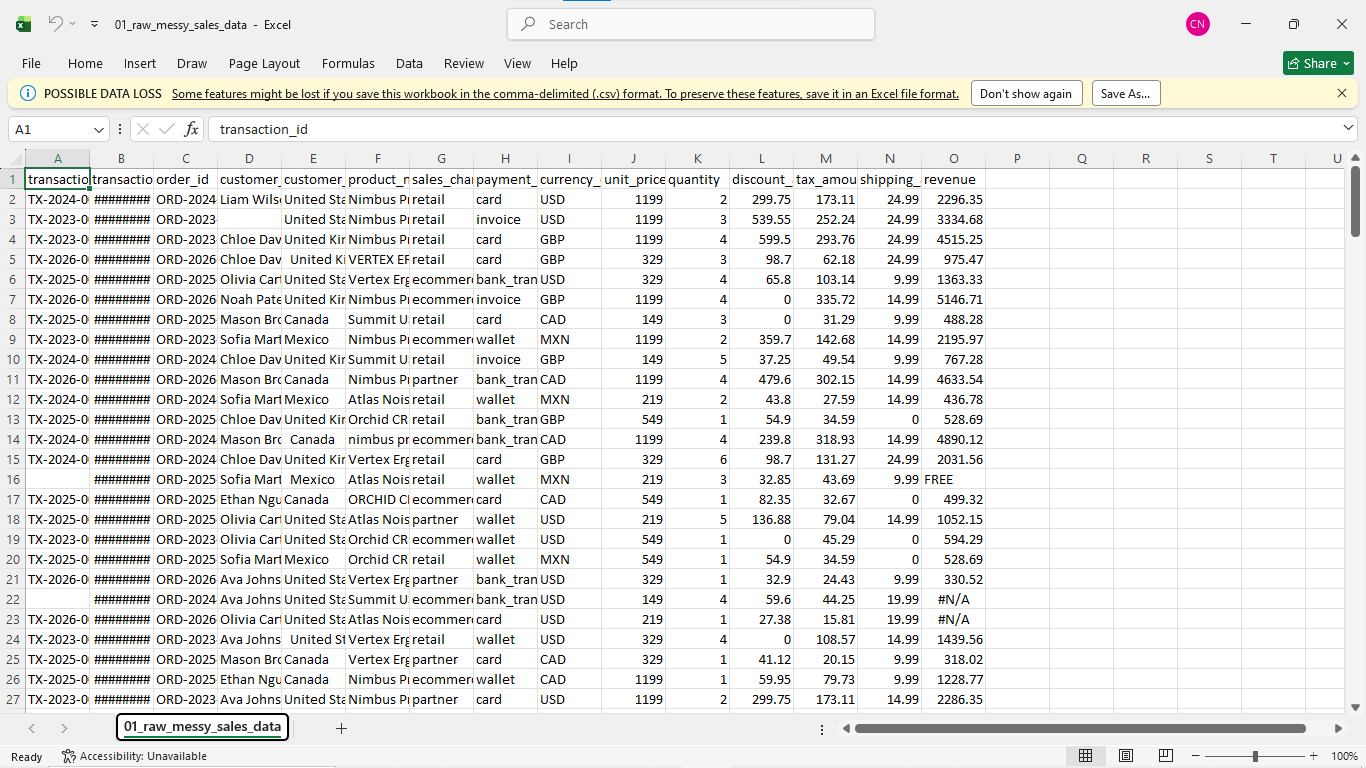The image size is (1366, 768).
Task: Switch to Page Break Preview icon
Action: [x=1166, y=756]
